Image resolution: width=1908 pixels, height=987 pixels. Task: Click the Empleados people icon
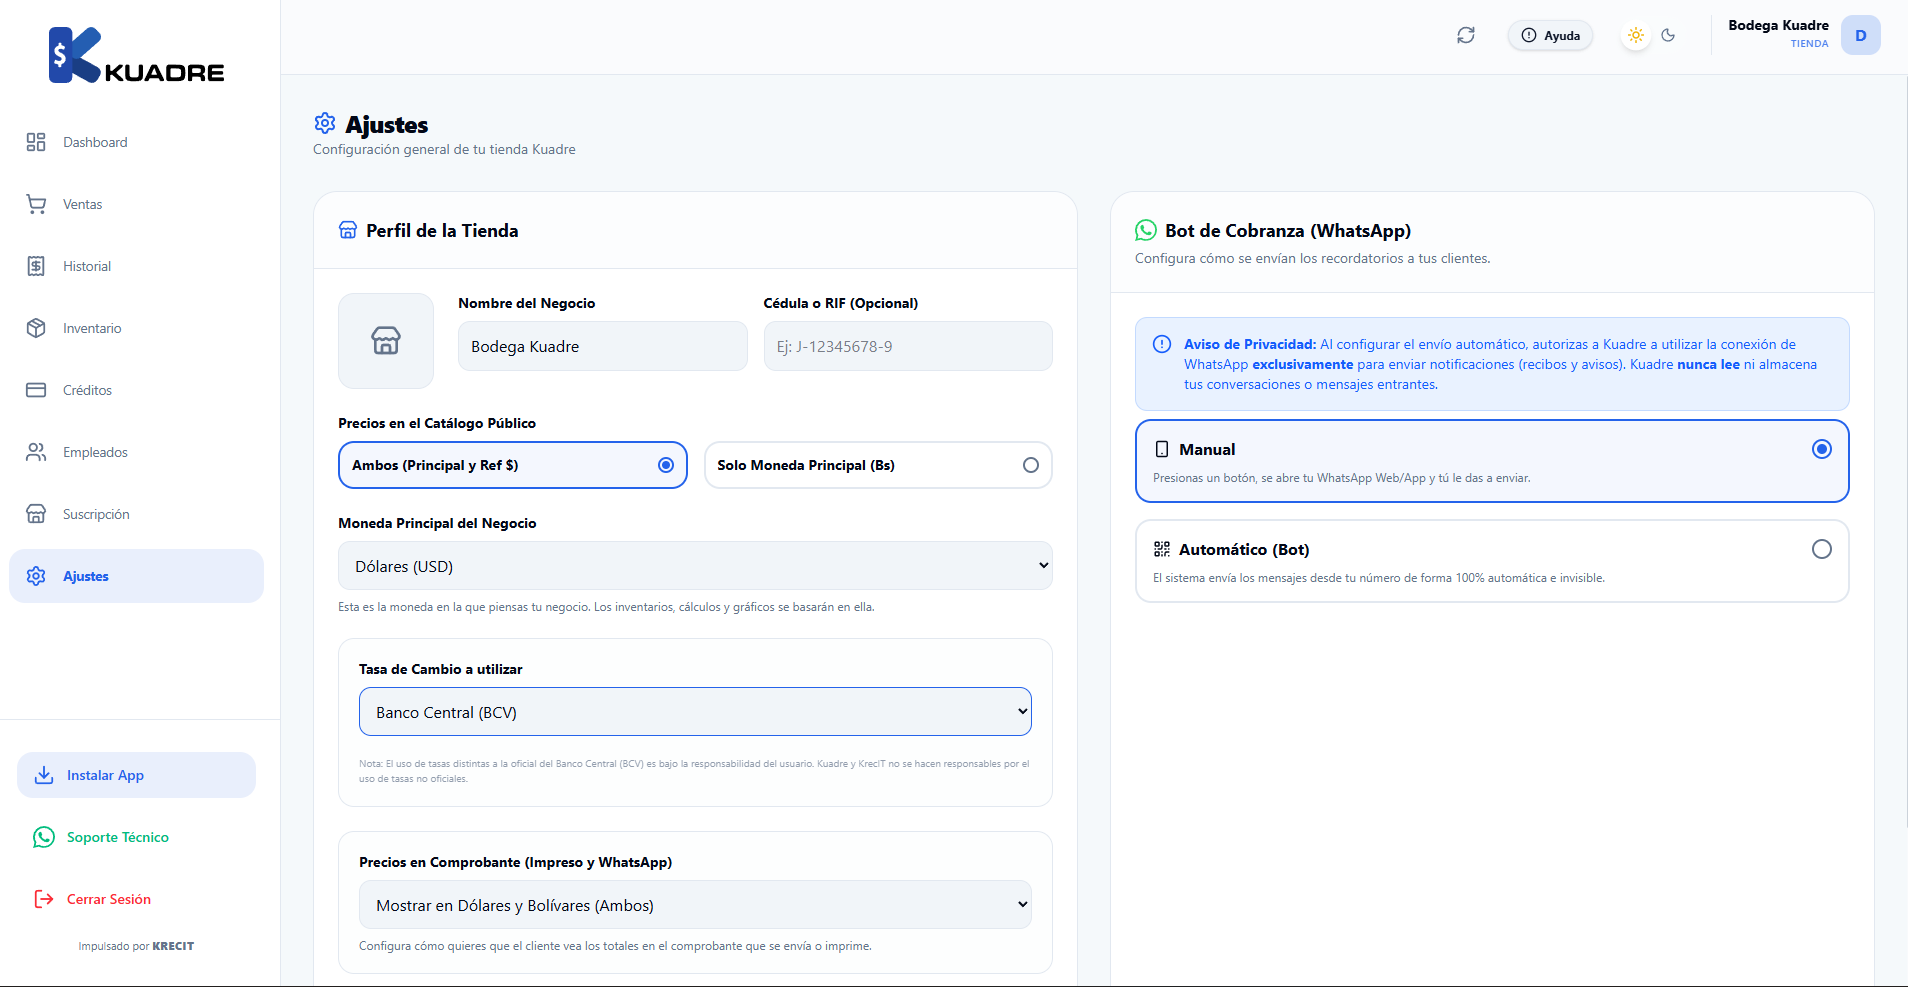tap(36, 452)
